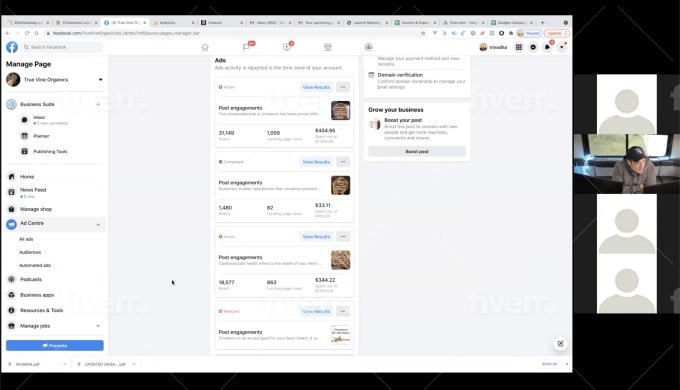Open the Pages flag icon
The image size is (680, 390).
coord(246,47)
